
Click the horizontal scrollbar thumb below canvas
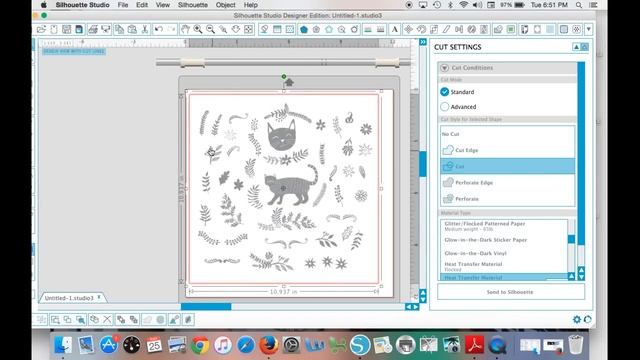point(206,307)
